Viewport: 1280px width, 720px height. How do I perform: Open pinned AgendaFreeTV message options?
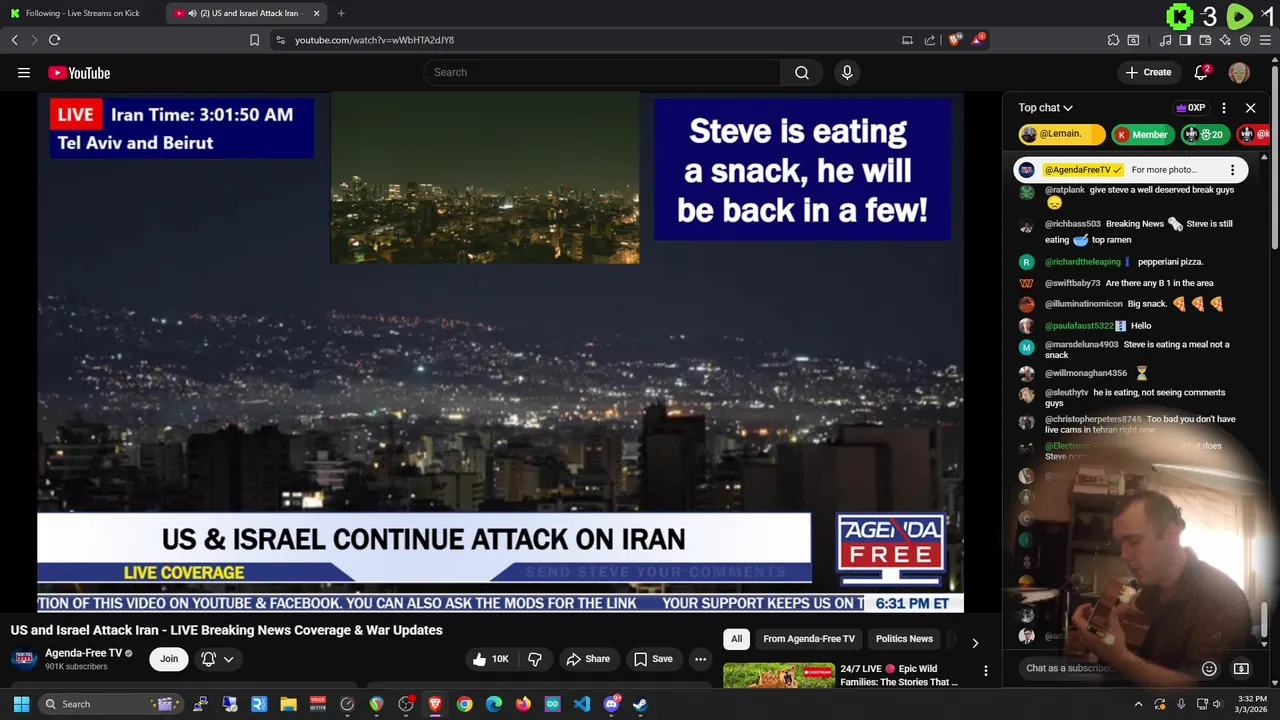click(x=1232, y=170)
